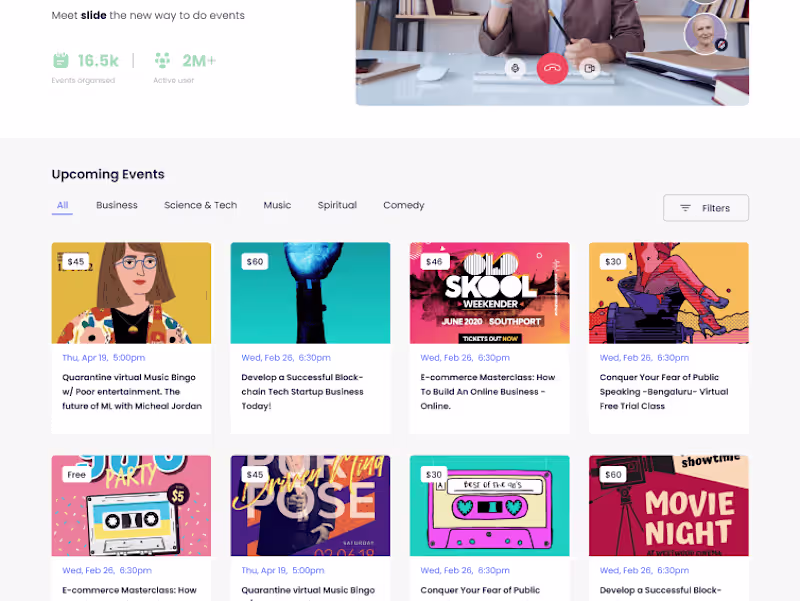
Task: Click the active users icon beside 2M+
Action: (x=162, y=60)
